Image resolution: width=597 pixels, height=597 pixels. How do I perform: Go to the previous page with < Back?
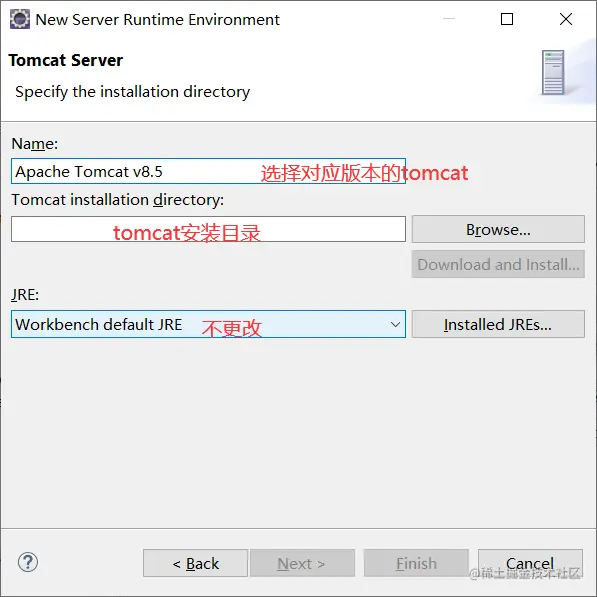pyautogui.click(x=195, y=563)
